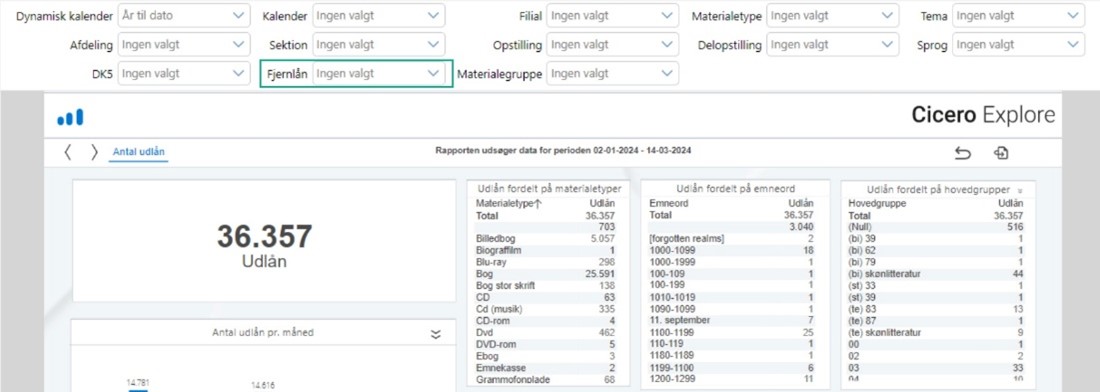This screenshot has height=392, width=1100.
Task: Select the Billedbog row
Action: click(545, 238)
